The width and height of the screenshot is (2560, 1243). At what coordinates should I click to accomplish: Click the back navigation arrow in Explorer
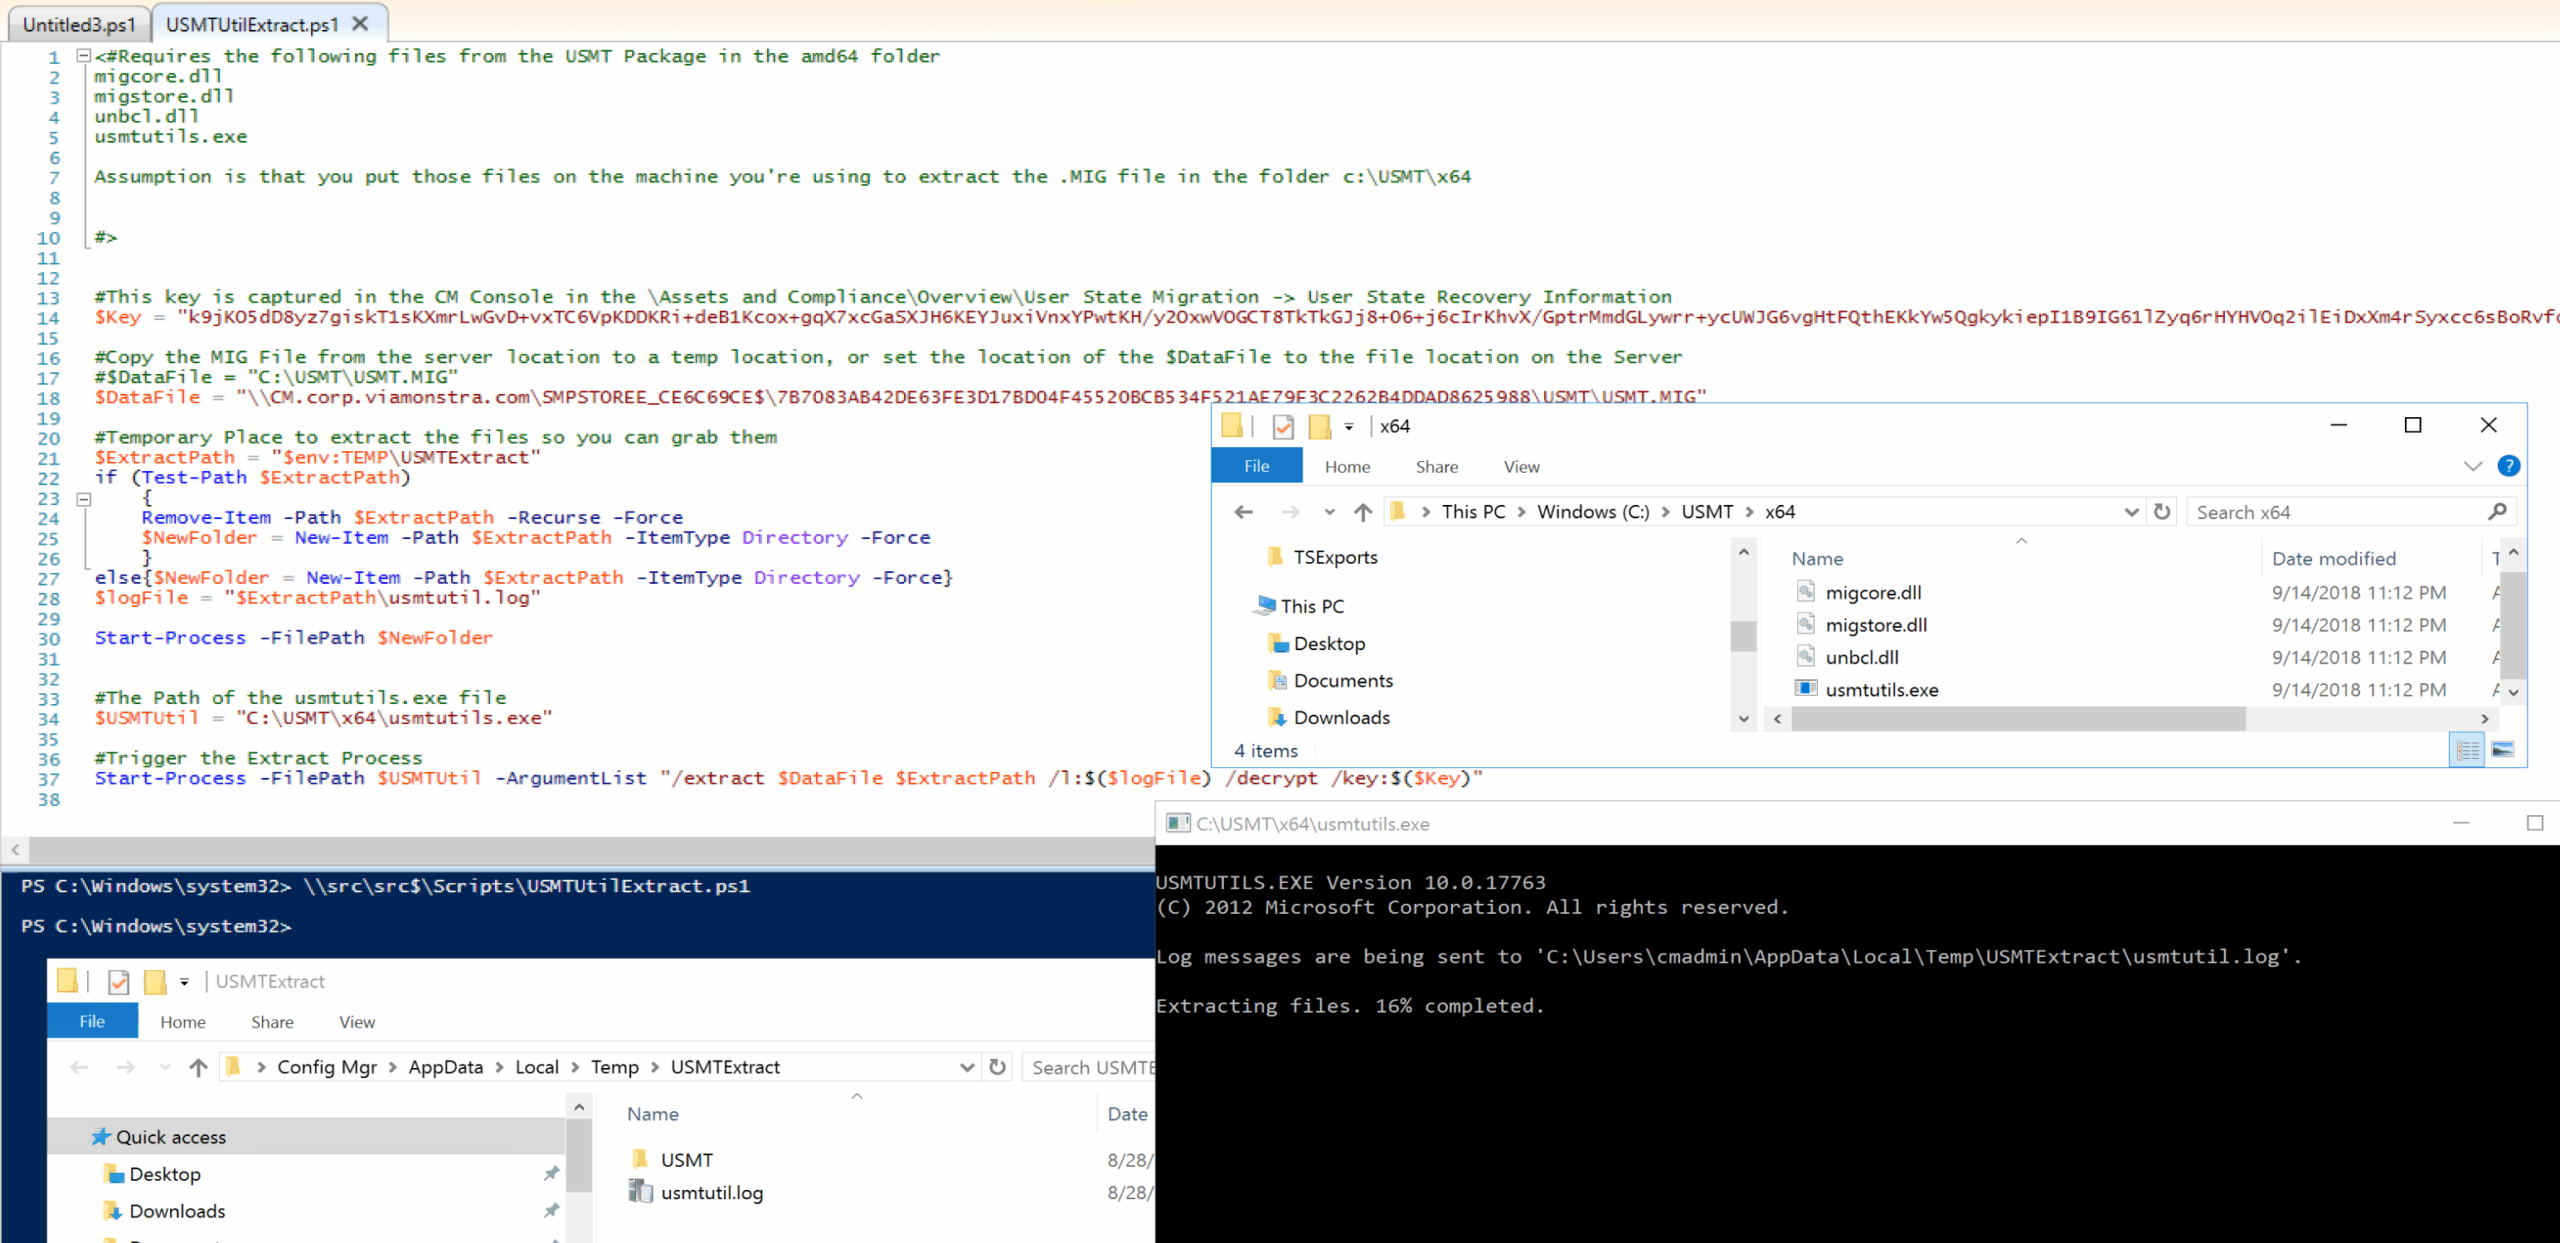1243,511
